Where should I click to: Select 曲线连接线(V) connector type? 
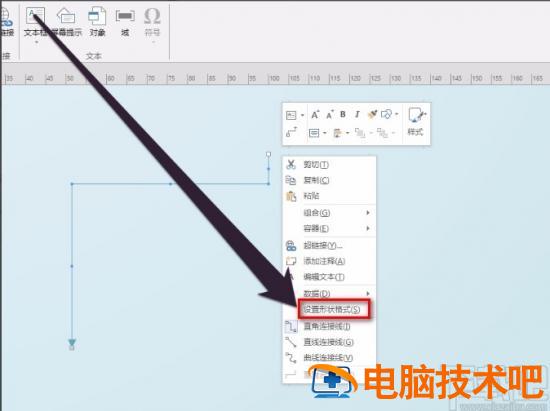[x=329, y=358]
